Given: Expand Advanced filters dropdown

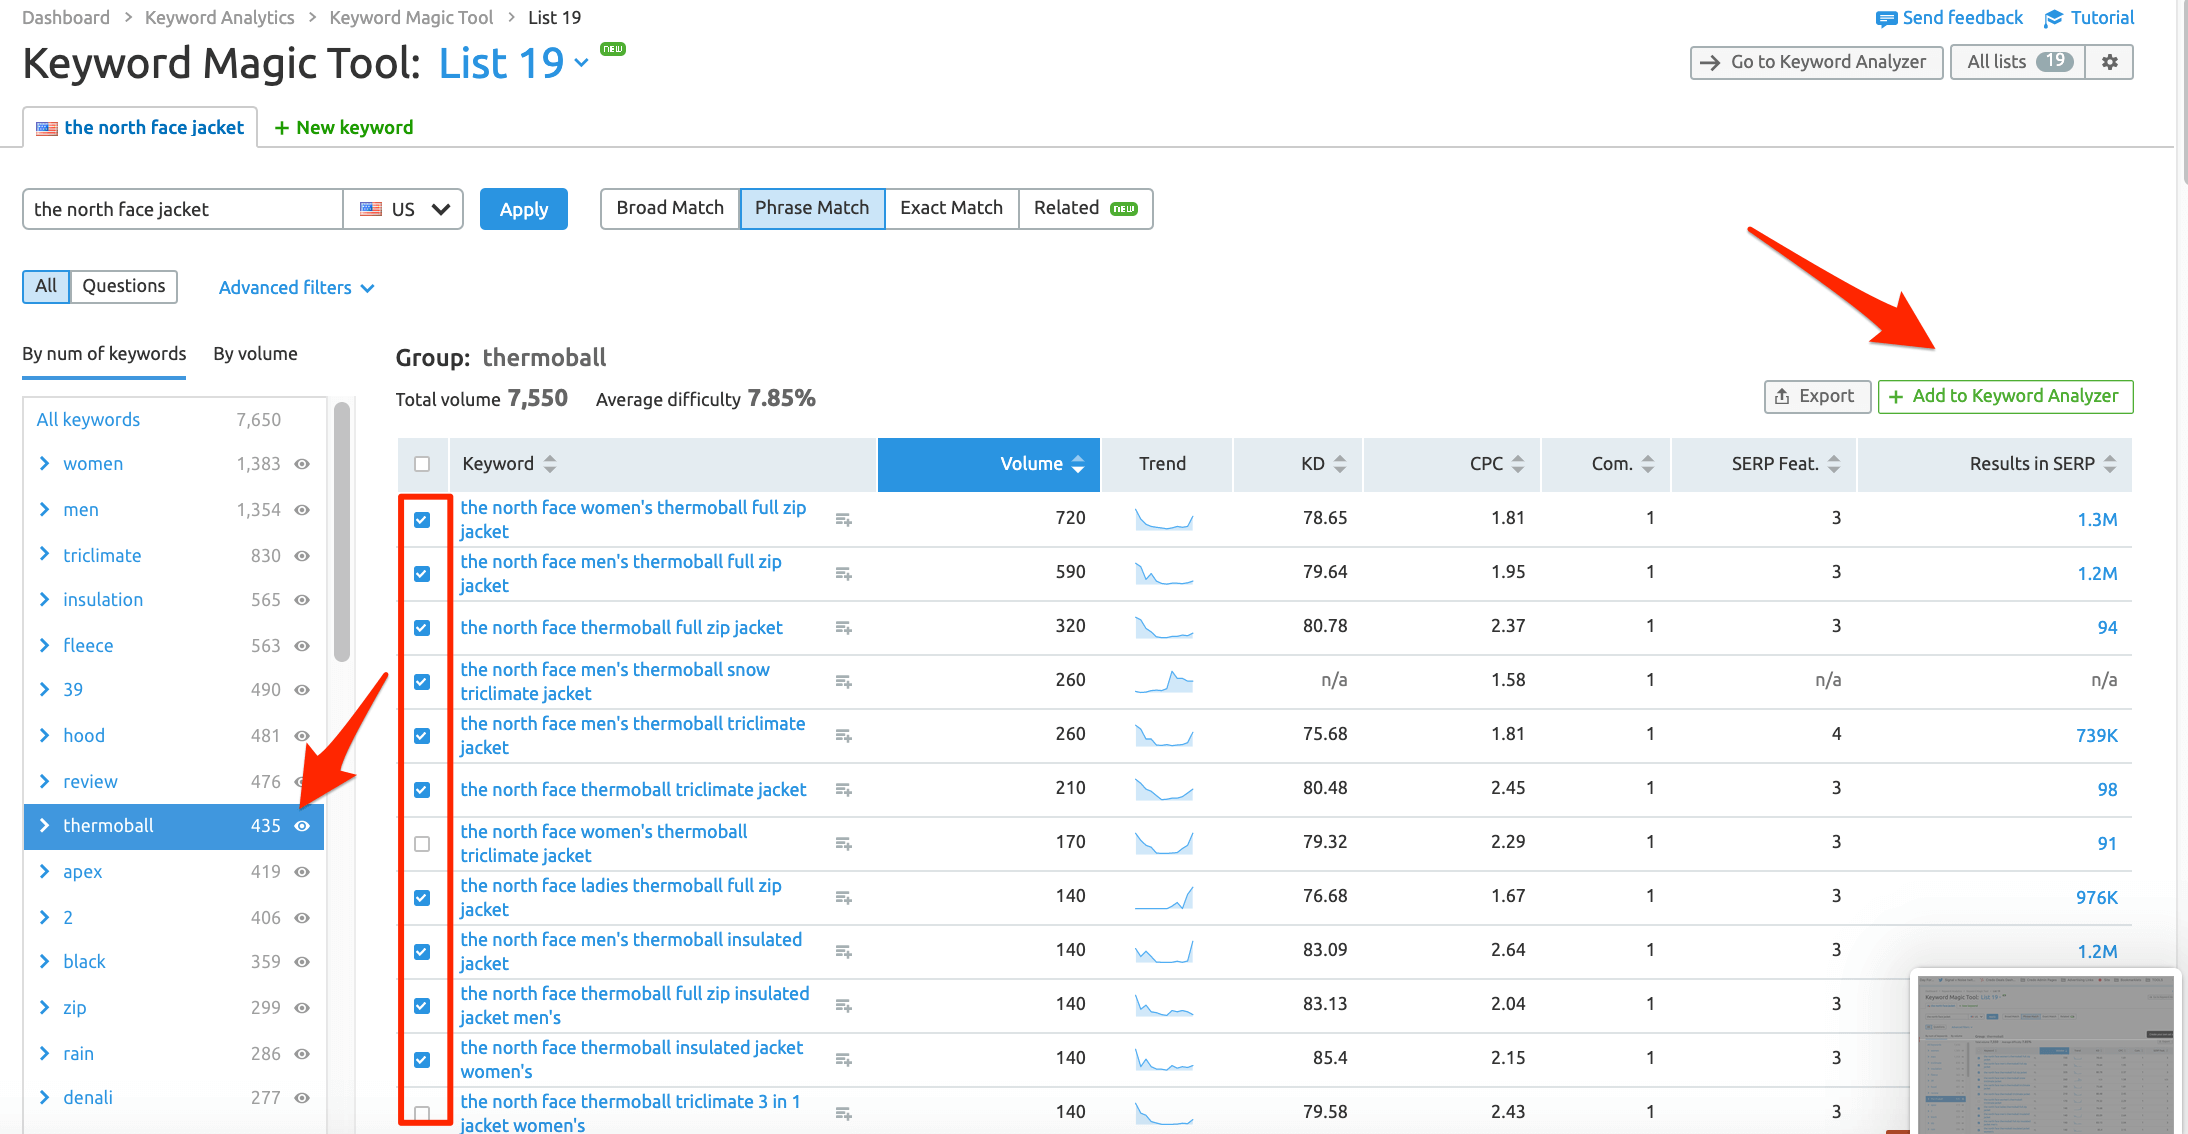Looking at the screenshot, I should 296,288.
